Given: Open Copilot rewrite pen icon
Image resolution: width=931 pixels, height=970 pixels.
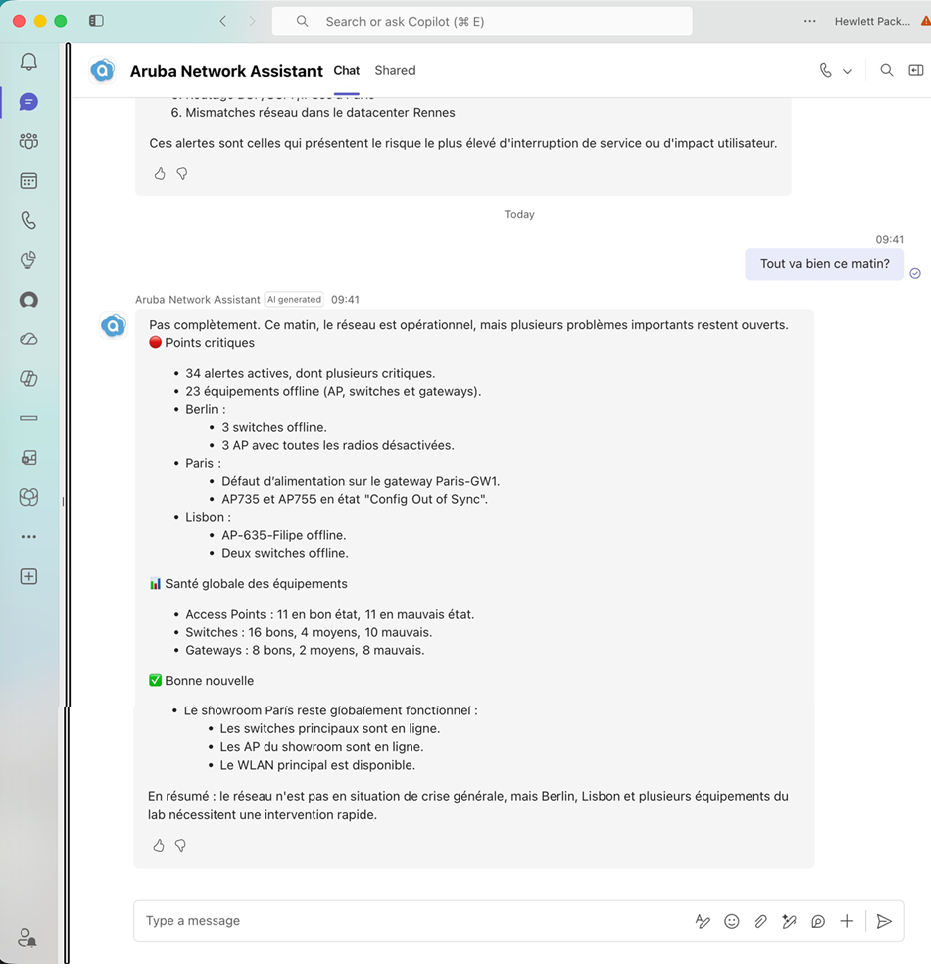Looking at the screenshot, I should click(789, 921).
